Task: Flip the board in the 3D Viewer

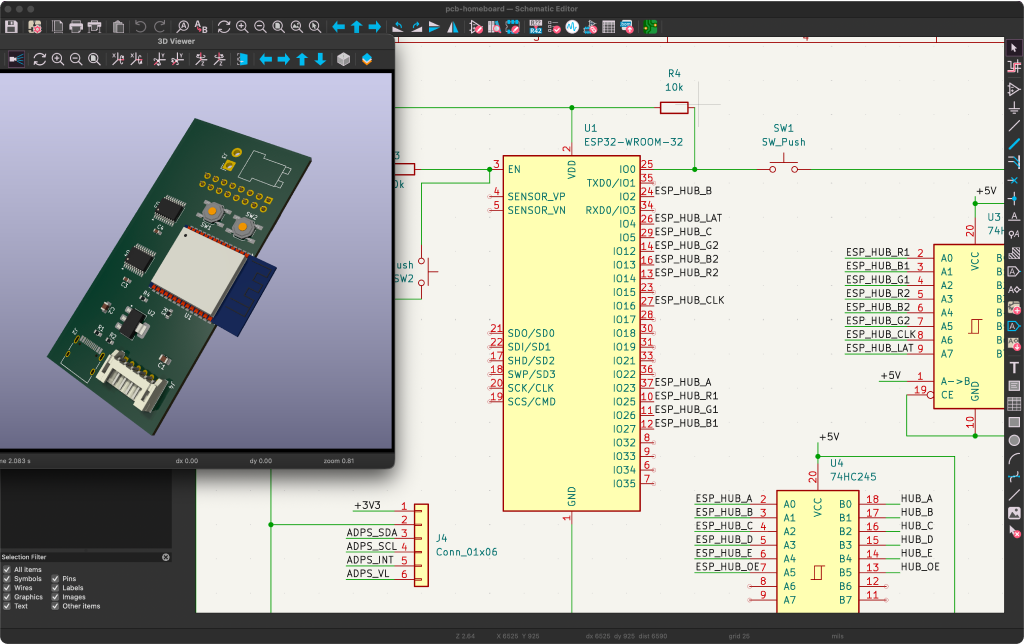Action: [x=242, y=59]
